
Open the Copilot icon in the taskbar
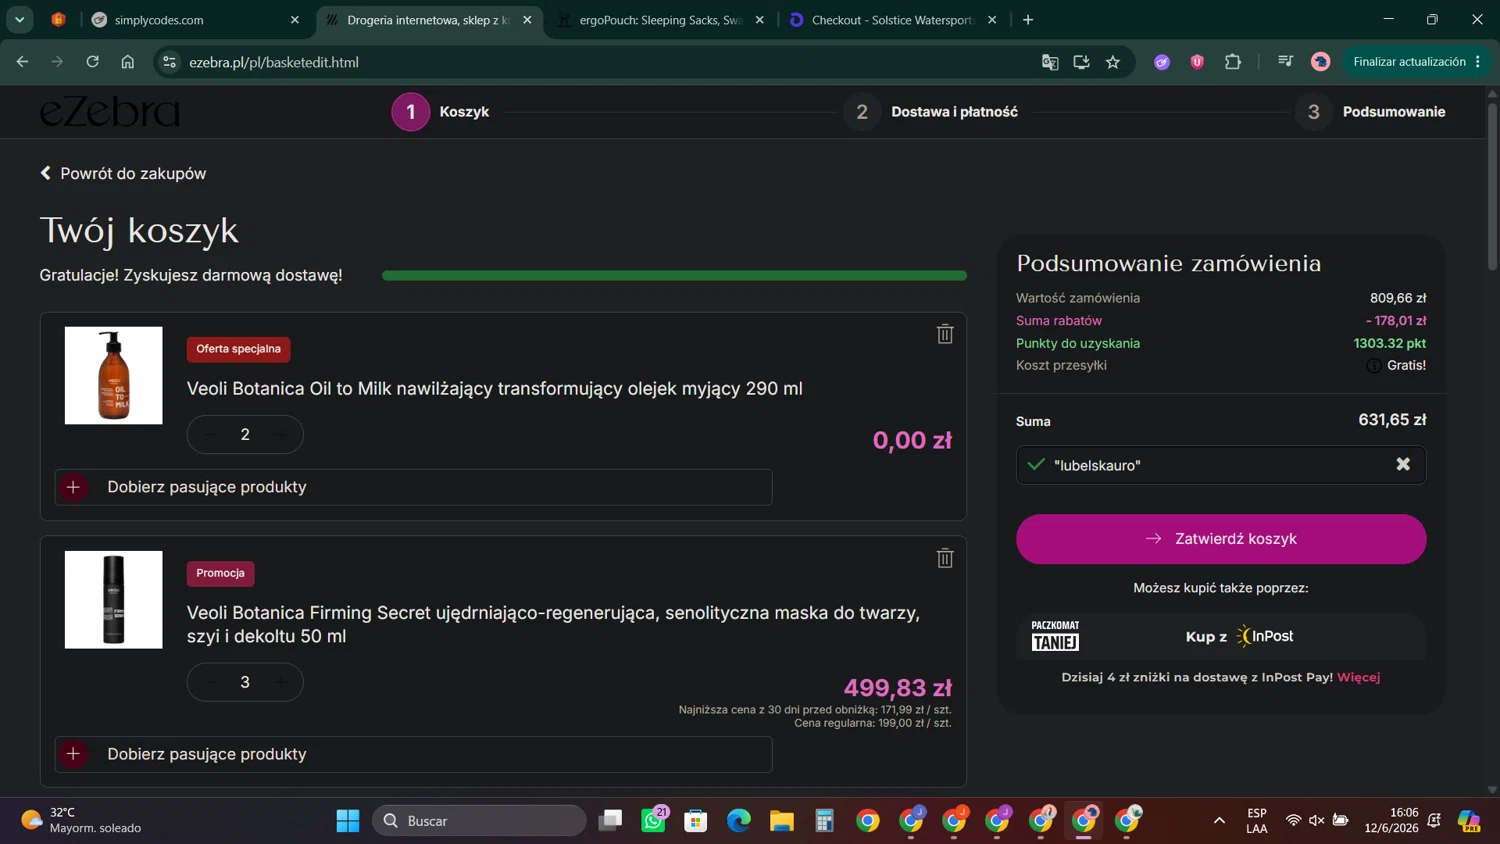tap(1469, 821)
